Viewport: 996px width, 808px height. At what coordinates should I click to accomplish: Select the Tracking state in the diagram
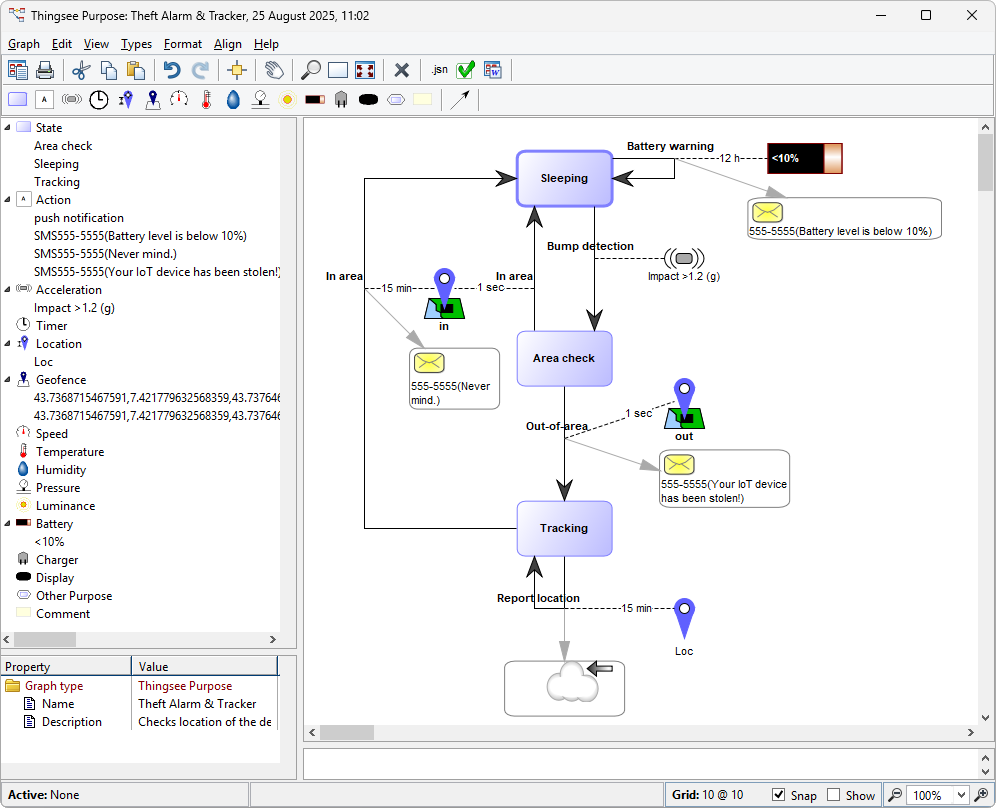tap(564, 528)
